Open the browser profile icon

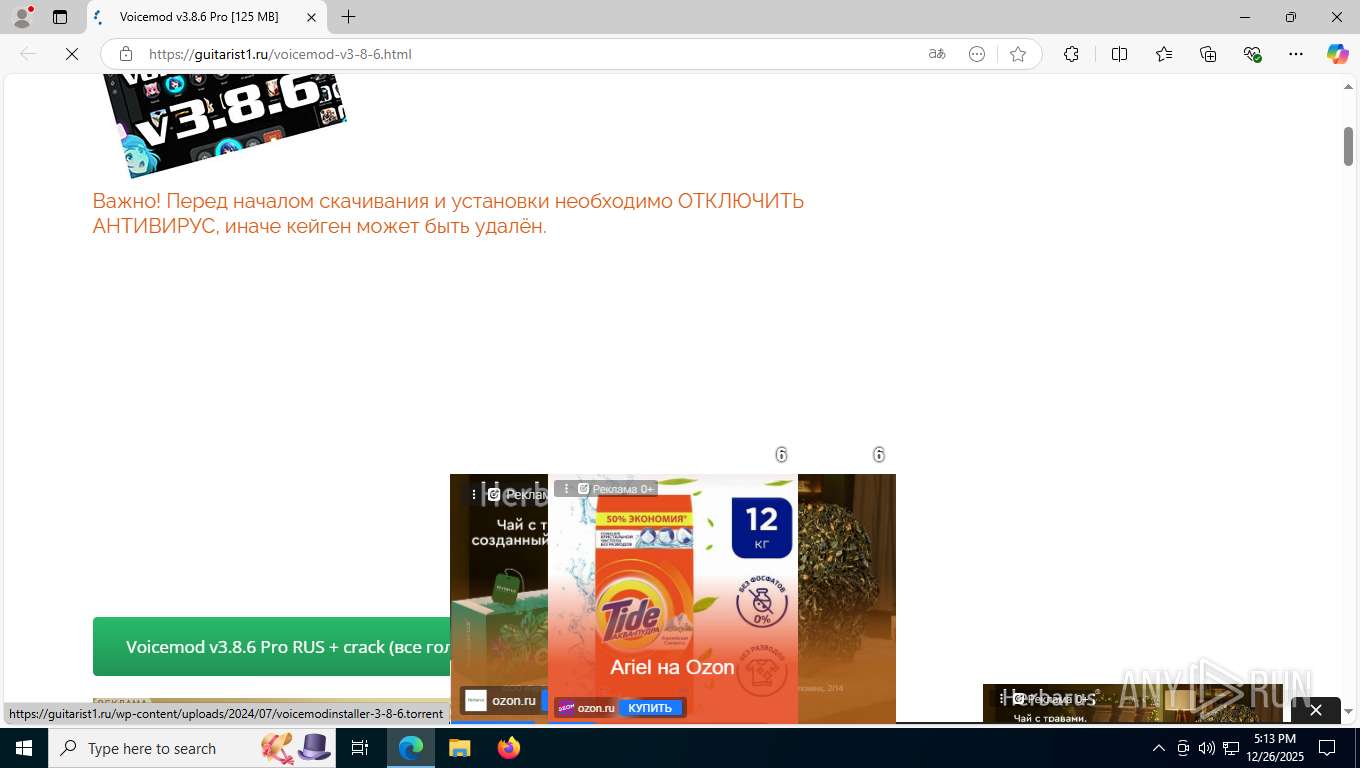coord(22,17)
